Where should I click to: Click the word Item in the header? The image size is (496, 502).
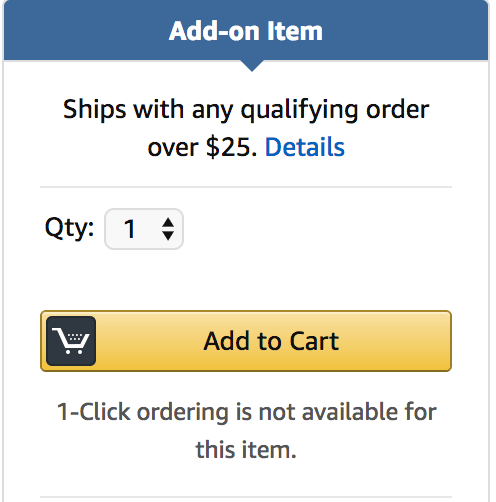[x=295, y=31]
